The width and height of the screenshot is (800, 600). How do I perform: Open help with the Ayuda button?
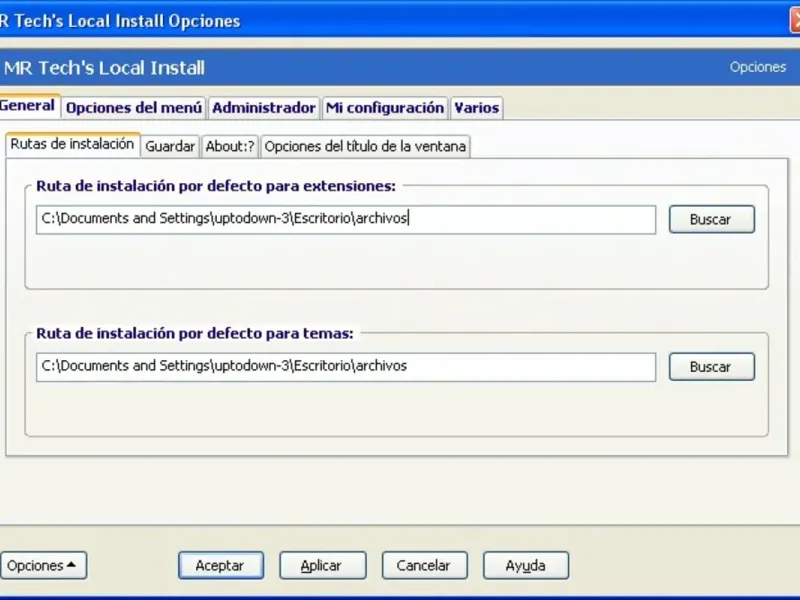point(526,565)
